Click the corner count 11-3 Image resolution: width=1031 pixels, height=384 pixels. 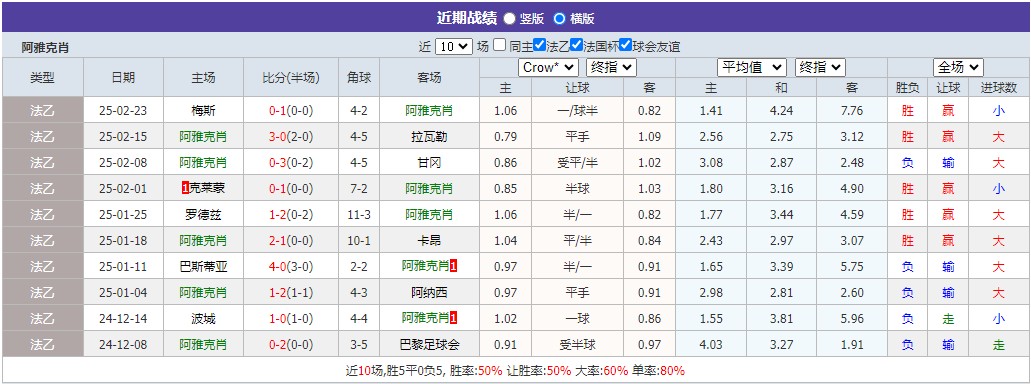(359, 214)
